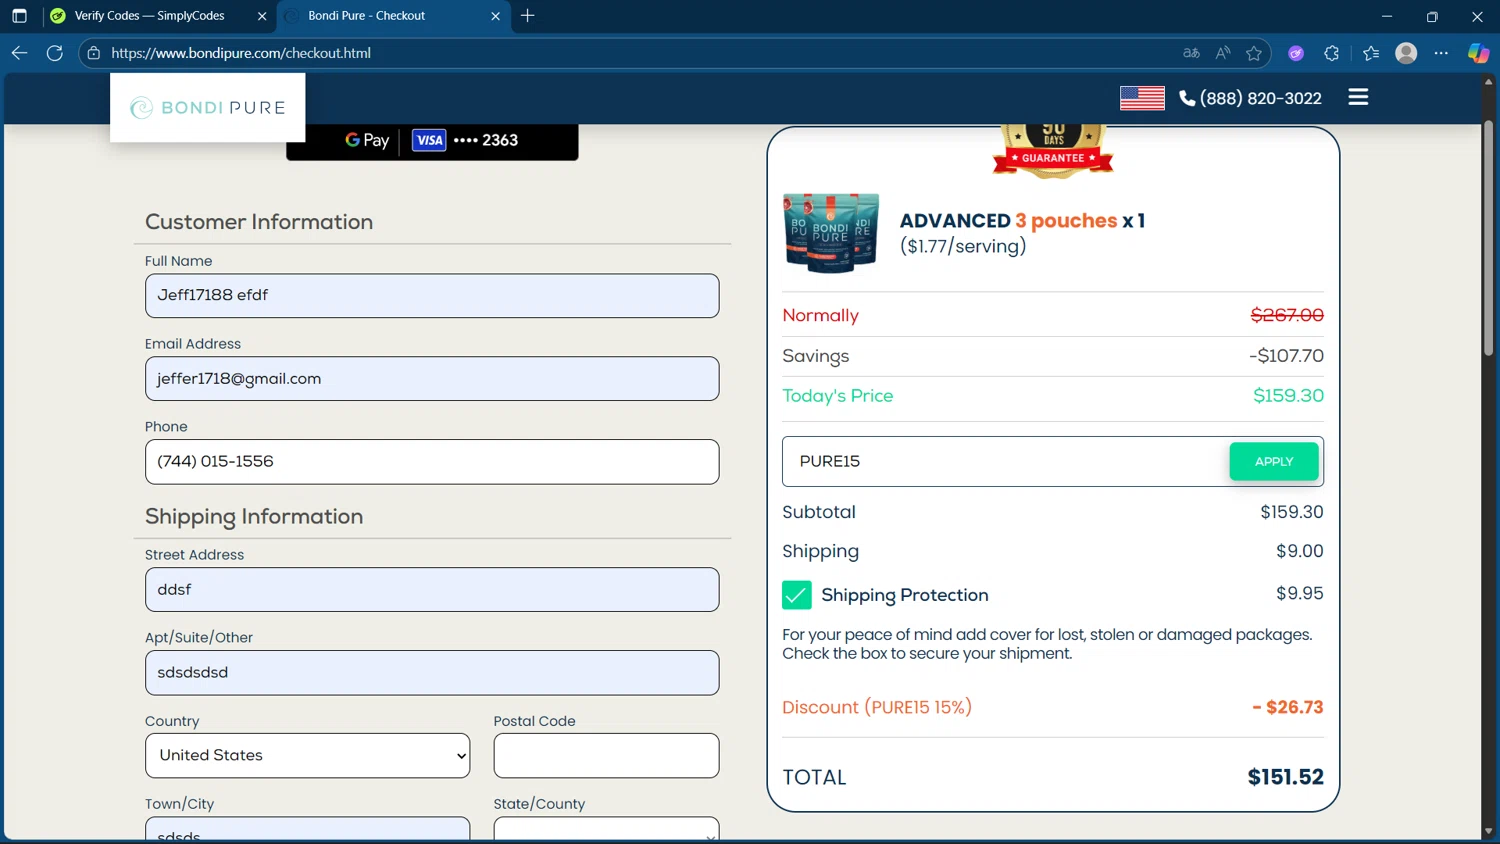The width and height of the screenshot is (1500, 844).
Task: Click the Full Name input field
Action: click(432, 296)
